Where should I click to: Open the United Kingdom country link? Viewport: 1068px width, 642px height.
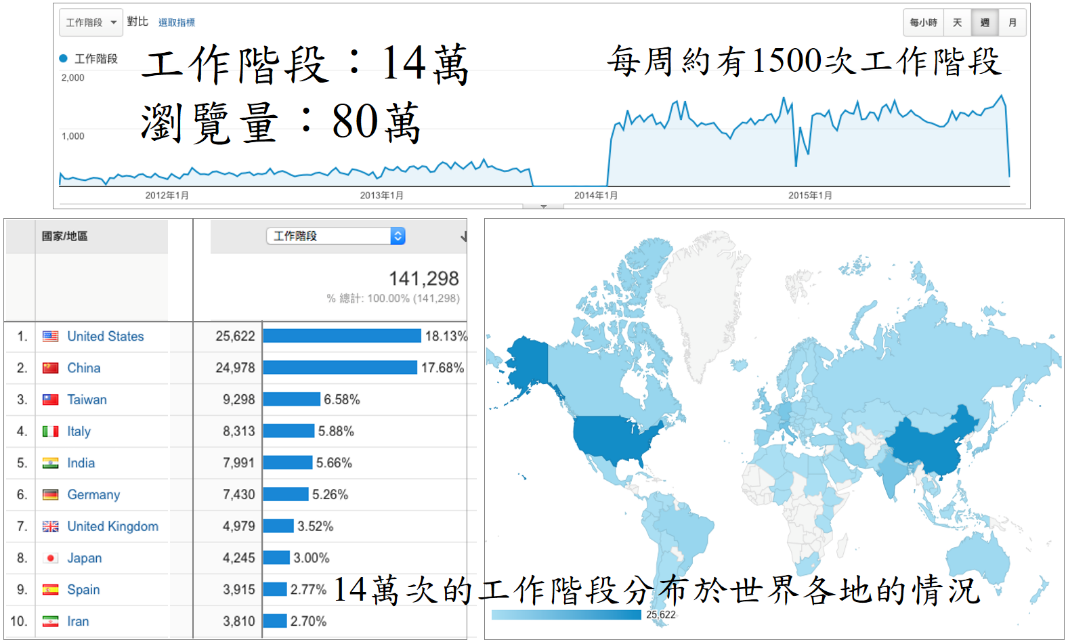[x=112, y=526]
